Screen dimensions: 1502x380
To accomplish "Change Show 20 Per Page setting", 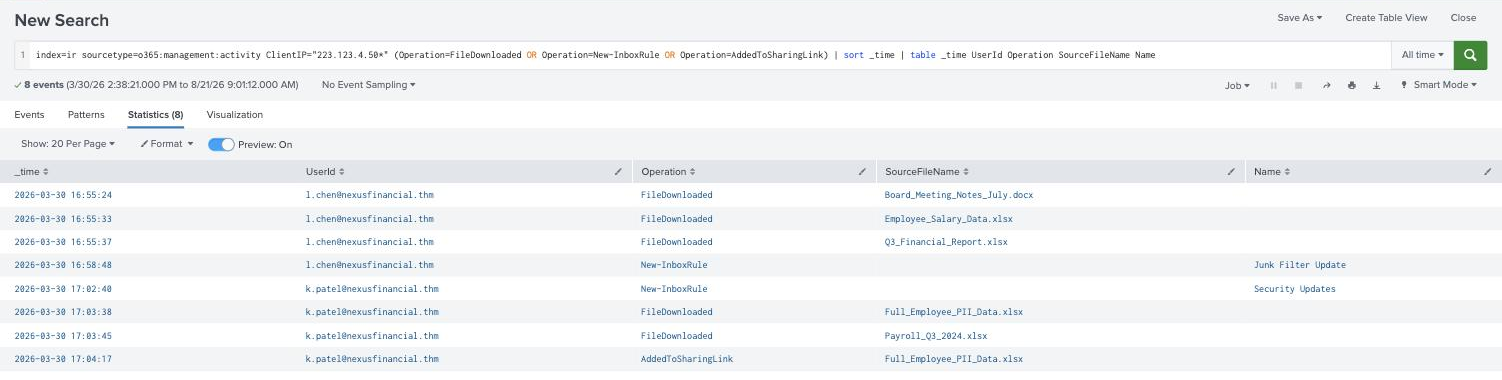I will coord(68,144).
